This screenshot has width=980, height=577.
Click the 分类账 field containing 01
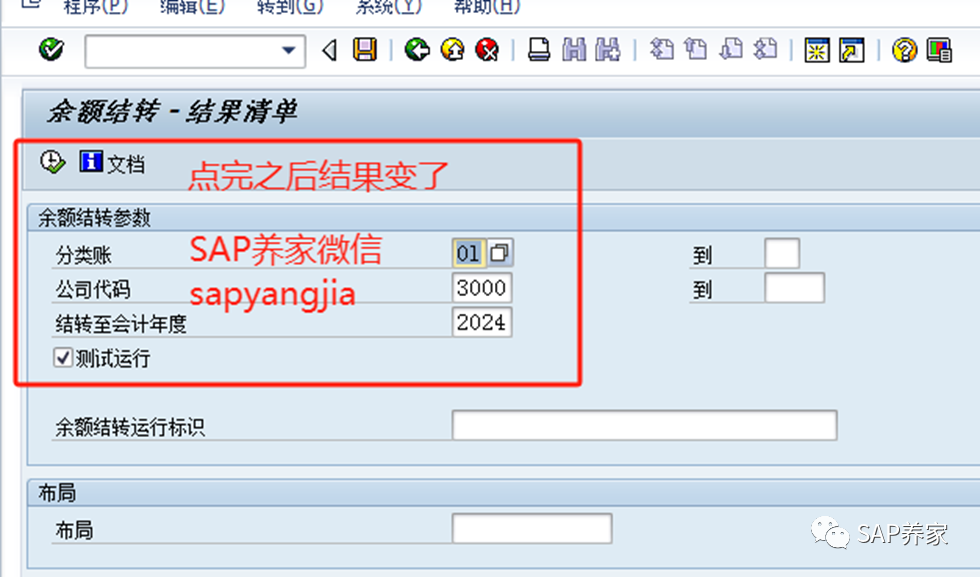pos(468,253)
